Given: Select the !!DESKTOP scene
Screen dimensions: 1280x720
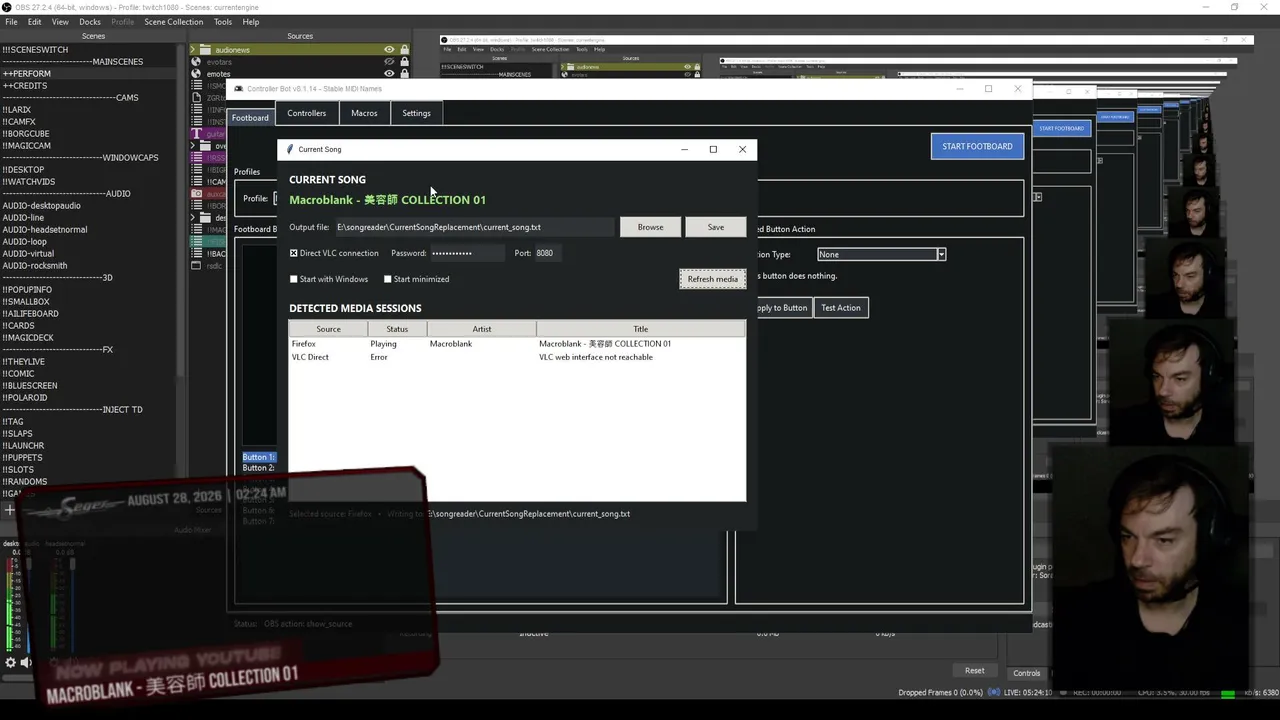Looking at the screenshot, I should tap(90, 170).
